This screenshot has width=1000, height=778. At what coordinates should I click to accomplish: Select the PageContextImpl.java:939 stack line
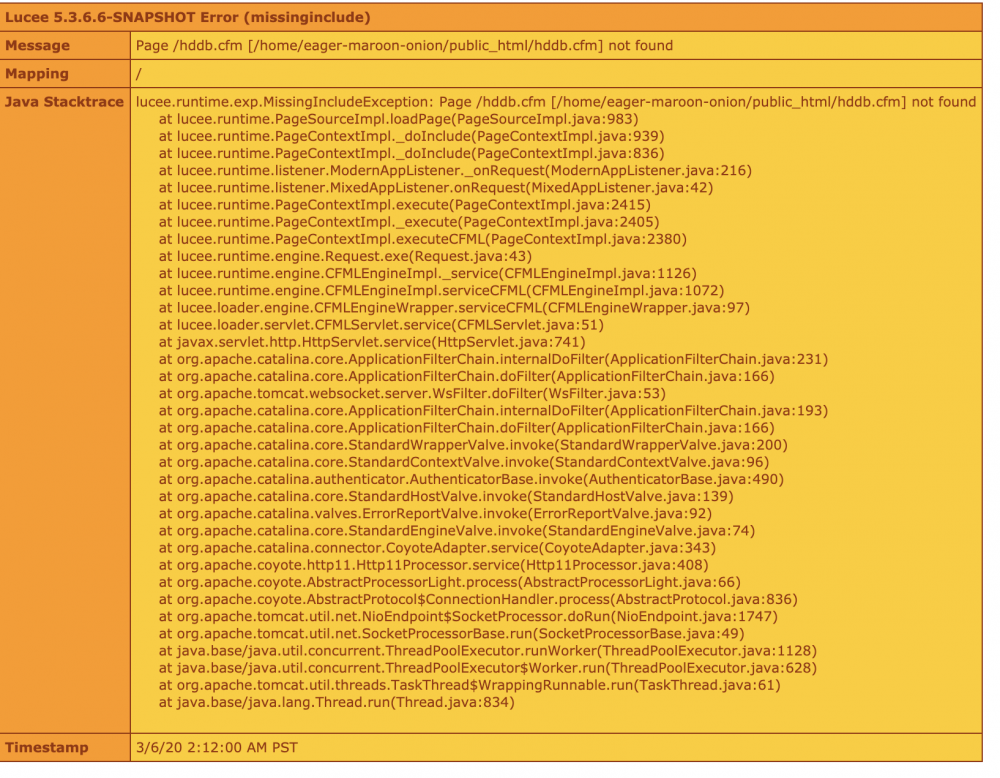click(411, 136)
